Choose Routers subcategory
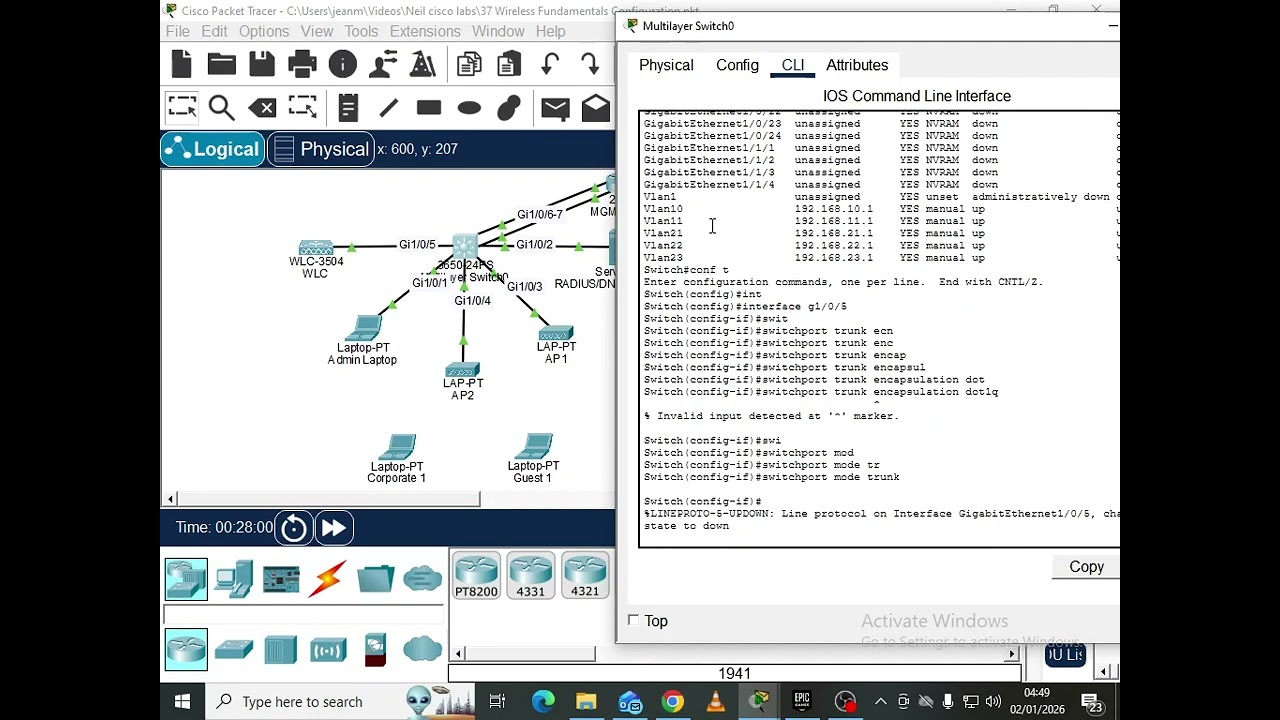The image size is (1280, 720). (186, 650)
